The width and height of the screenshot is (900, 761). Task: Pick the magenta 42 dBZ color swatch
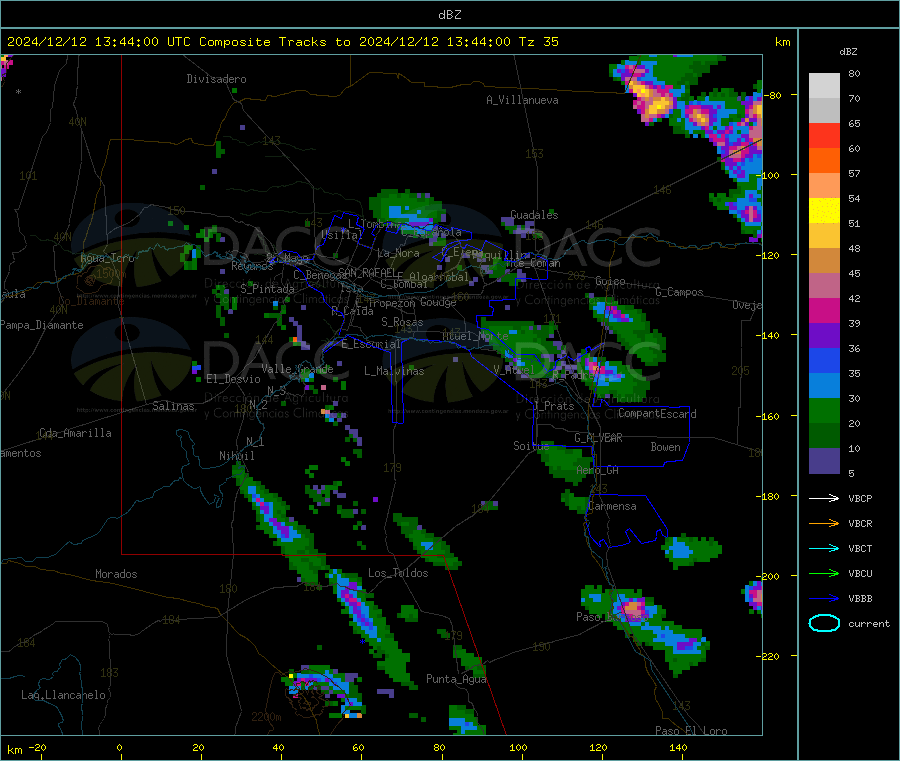point(824,310)
